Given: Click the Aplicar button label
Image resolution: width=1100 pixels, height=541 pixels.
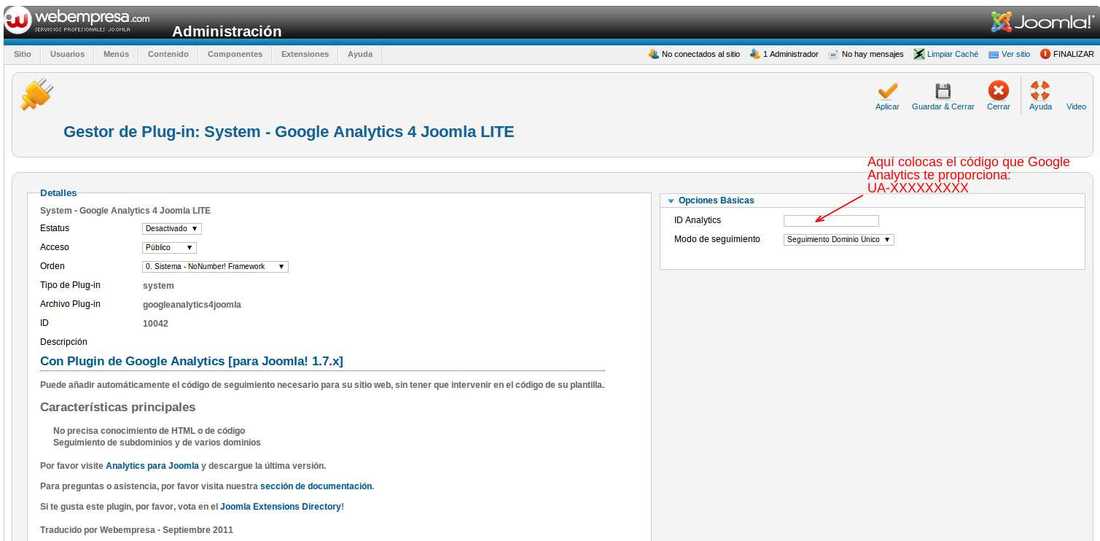Looking at the screenshot, I should pyautogui.click(x=887, y=107).
